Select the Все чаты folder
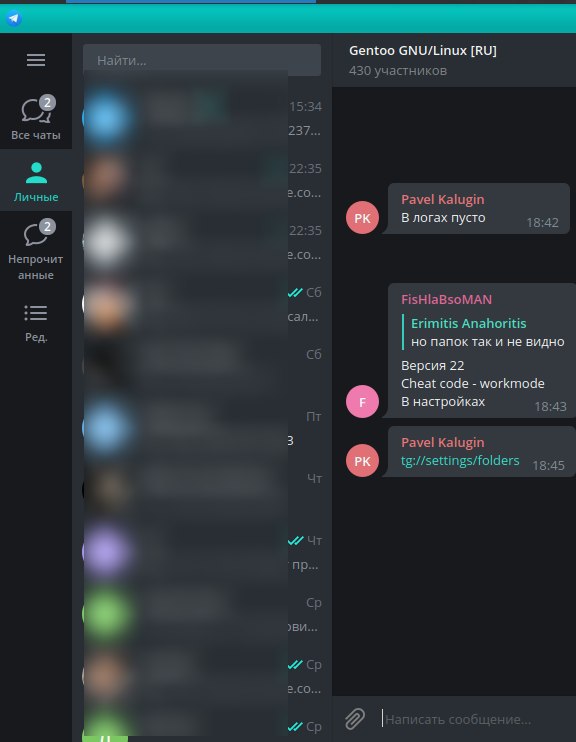This screenshot has width=576, height=742. click(36, 118)
